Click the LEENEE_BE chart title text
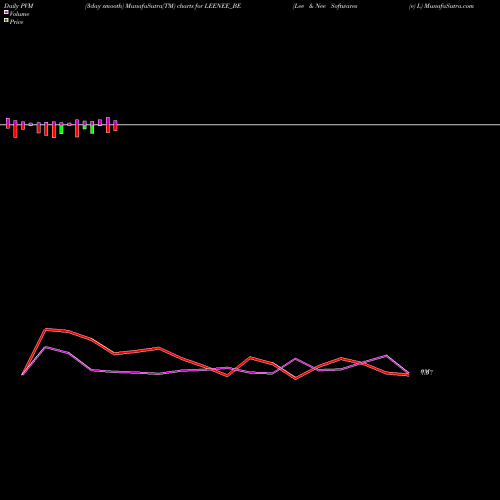 click(x=163, y=6)
